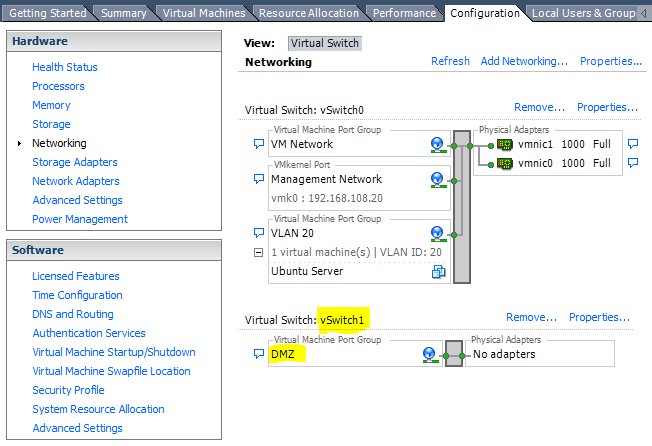Open System Resource Allocation link

point(98,409)
